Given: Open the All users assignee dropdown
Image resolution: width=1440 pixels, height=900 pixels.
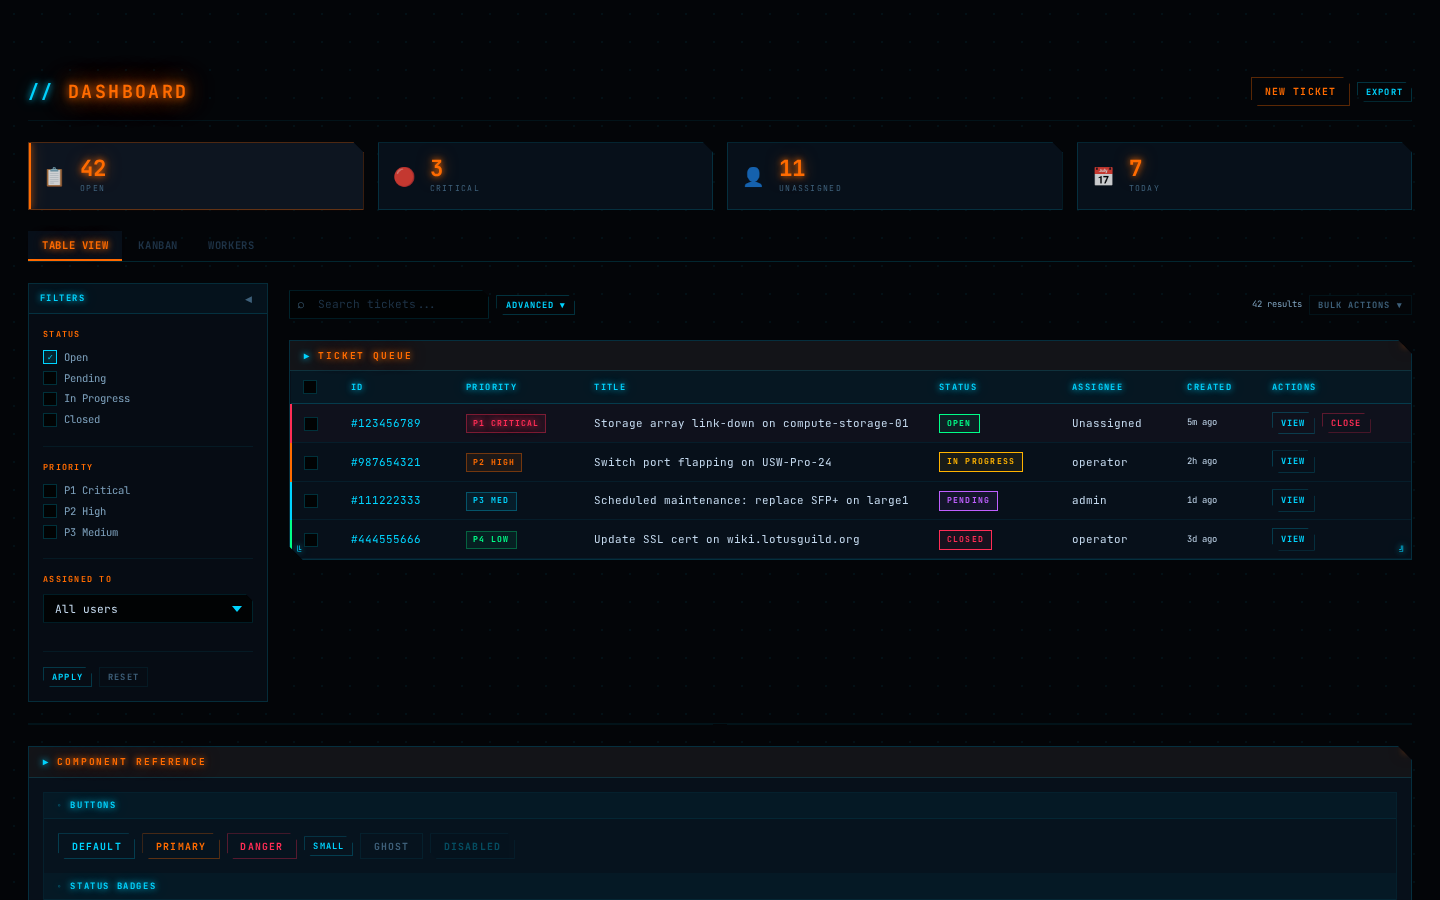Looking at the screenshot, I should click(x=148, y=609).
